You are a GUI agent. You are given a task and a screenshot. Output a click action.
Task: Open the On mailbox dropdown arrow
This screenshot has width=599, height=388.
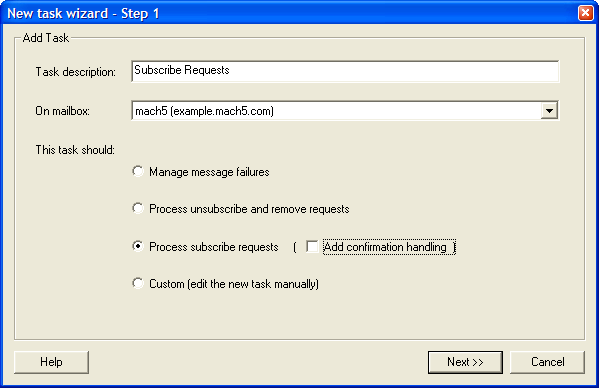pyautogui.click(x=549, y=111)
